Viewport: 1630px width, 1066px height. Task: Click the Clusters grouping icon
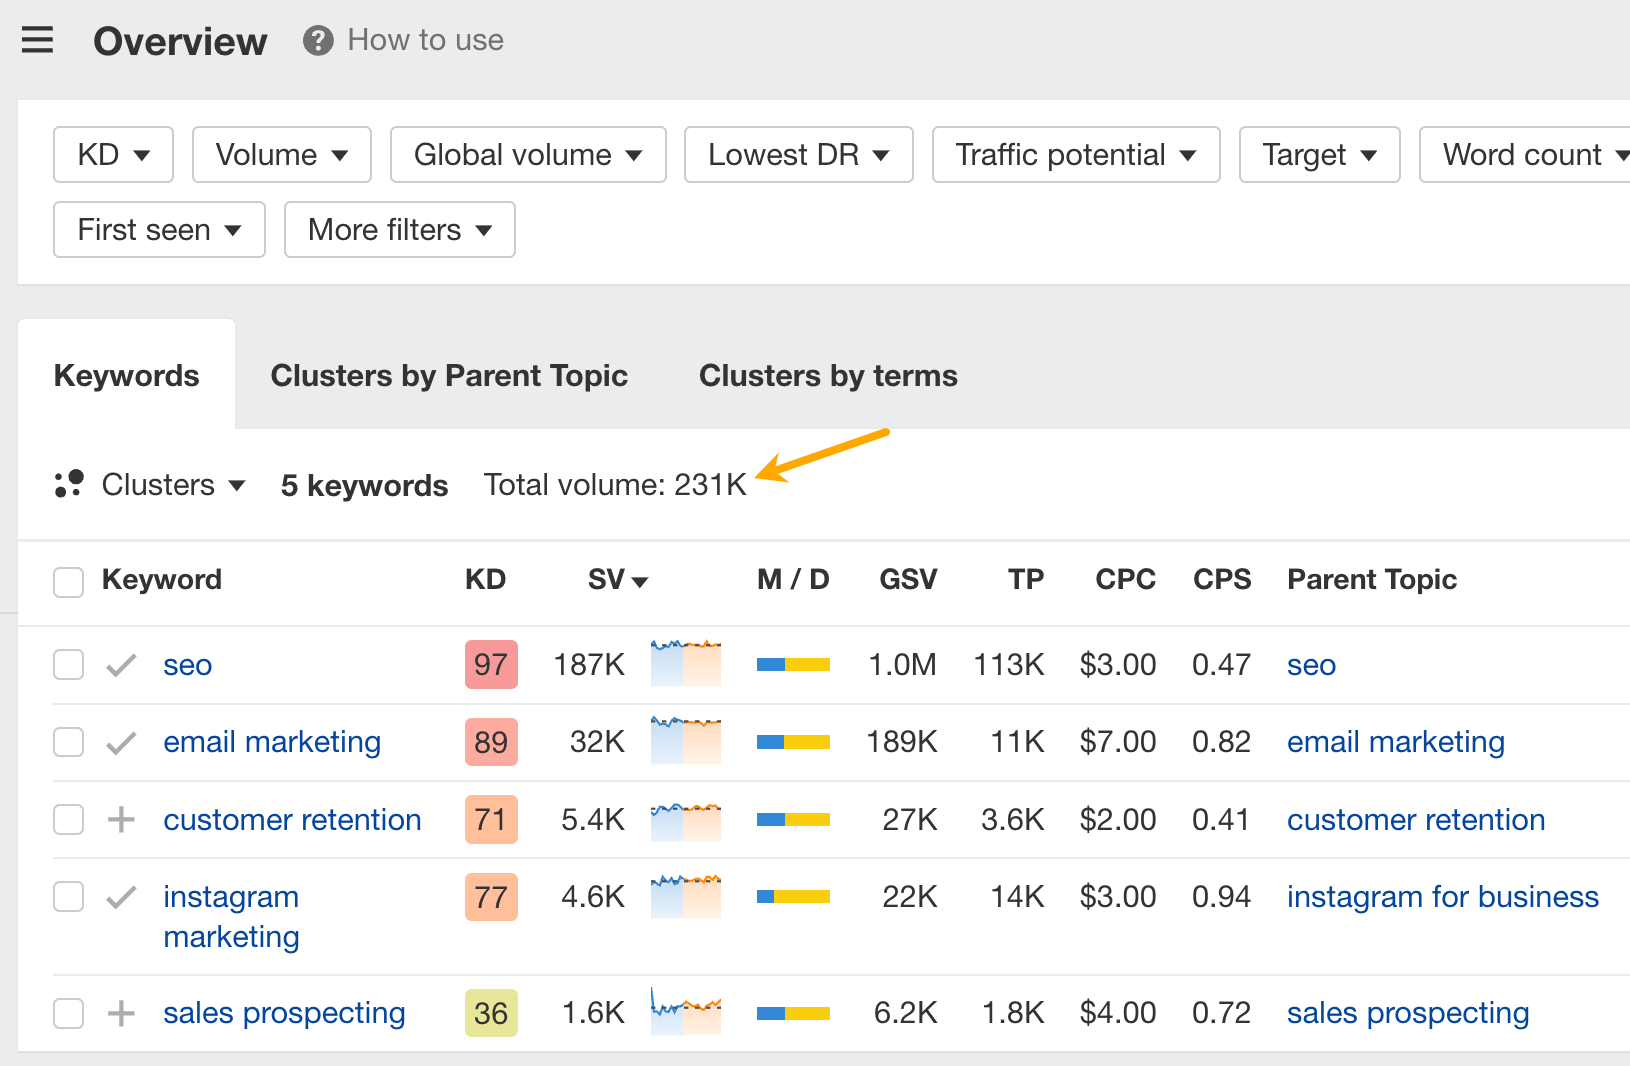click(68, 484)
